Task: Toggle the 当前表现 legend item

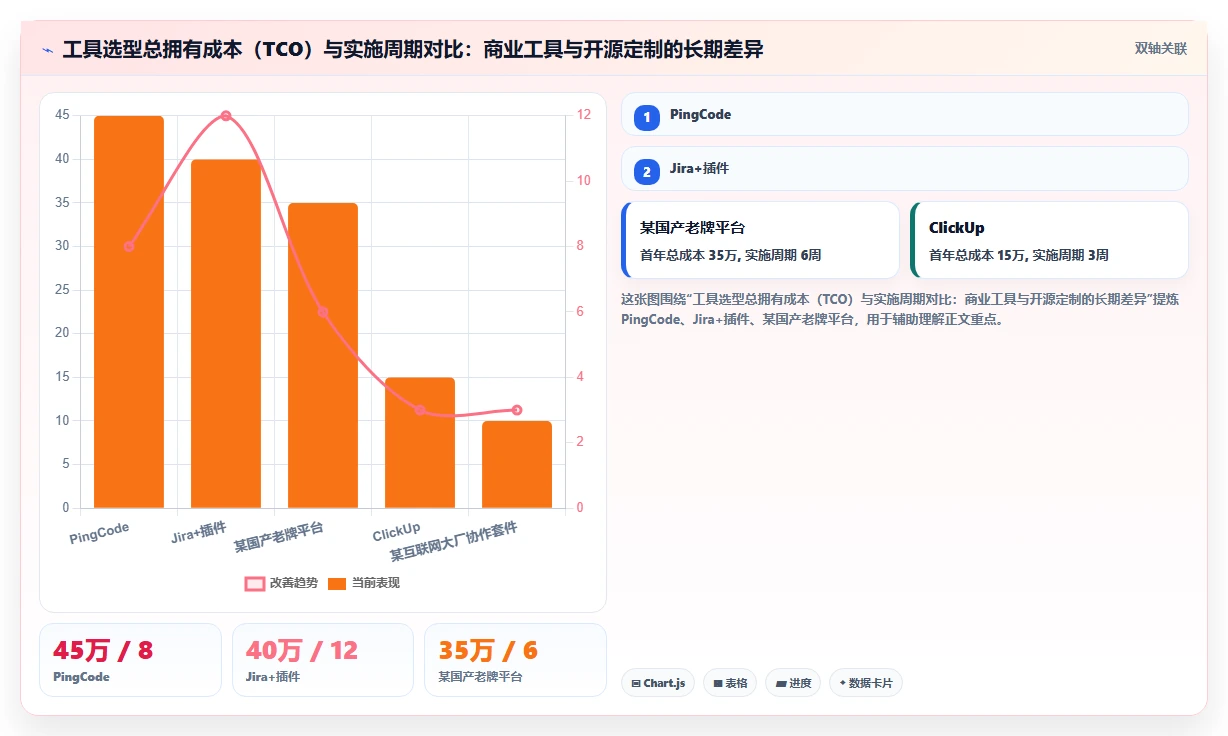Action: point(364,583)
